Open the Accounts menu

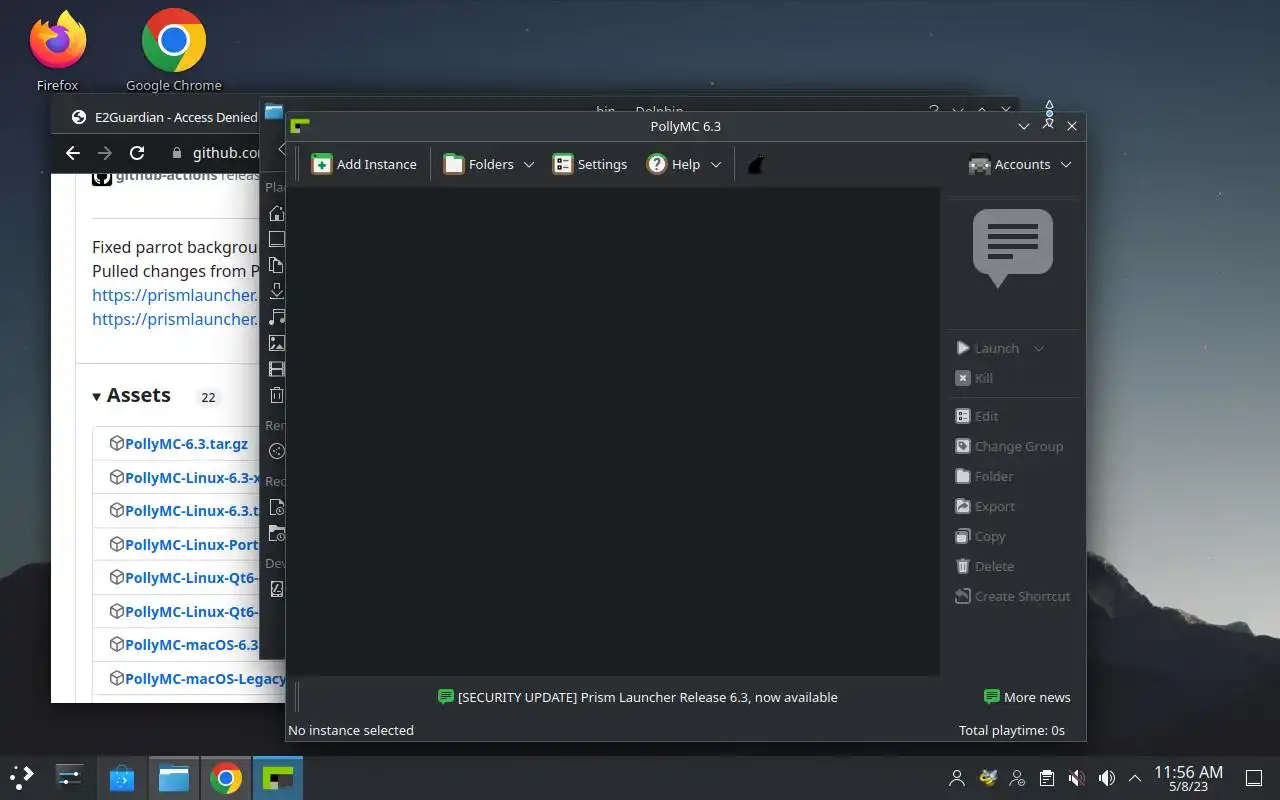point(1020,164)
